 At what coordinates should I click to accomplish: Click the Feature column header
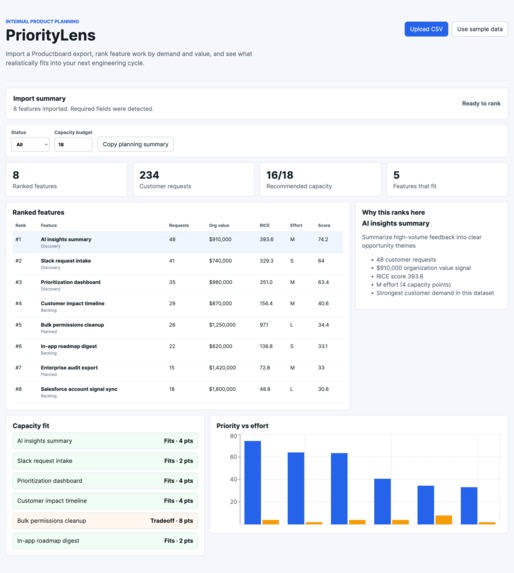(49, 225)
